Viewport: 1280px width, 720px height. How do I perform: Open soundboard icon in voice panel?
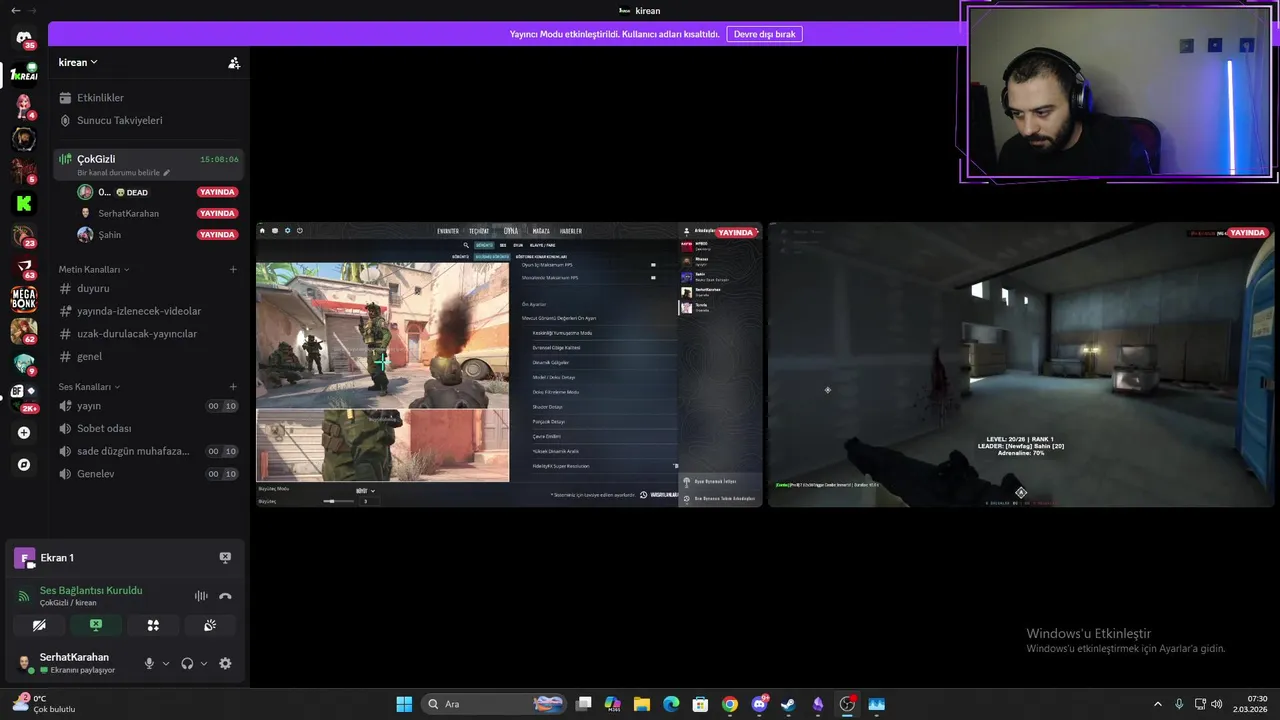point(210,625)
